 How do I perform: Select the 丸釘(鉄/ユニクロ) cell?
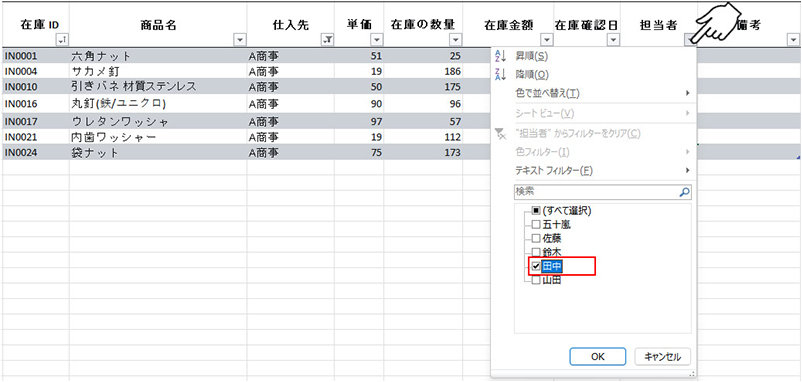(158, 103)
